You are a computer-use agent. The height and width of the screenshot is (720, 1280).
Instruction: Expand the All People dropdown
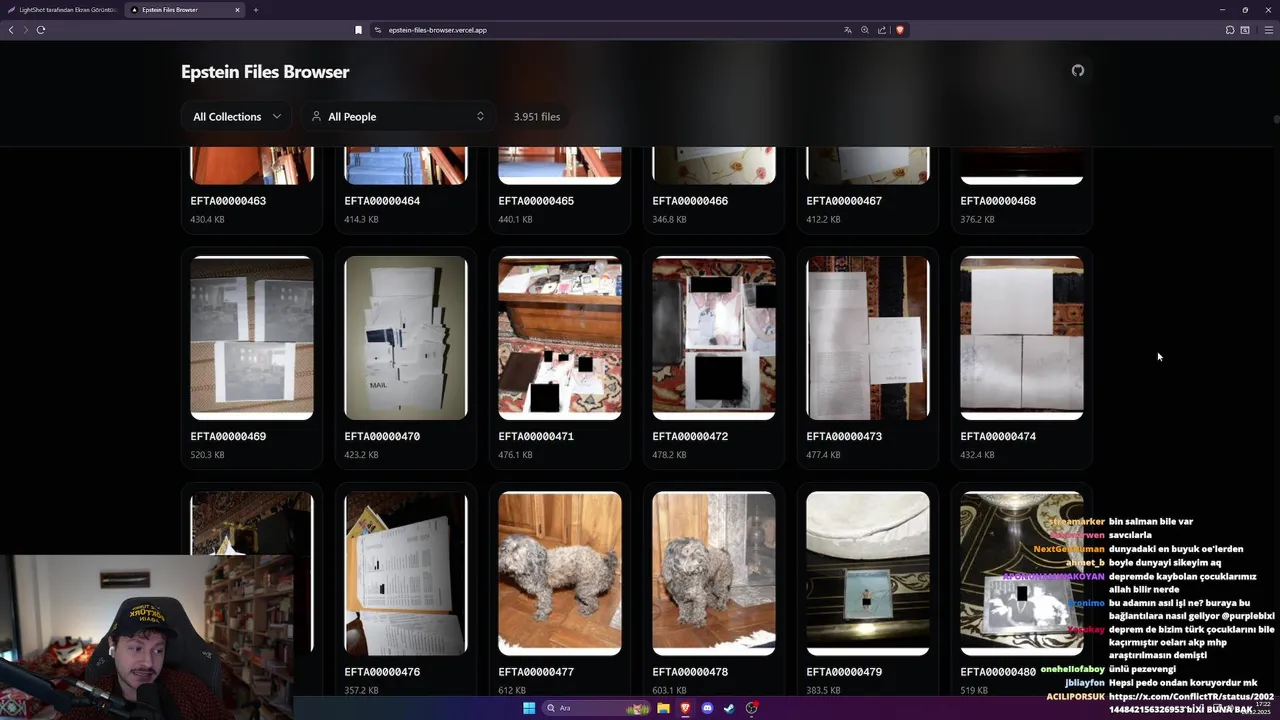pyautogui.click(x=398, y=117)
